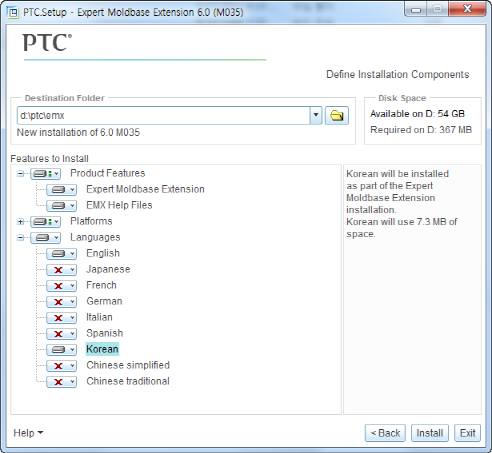Screen dimensions: 492x453
Task: Browse for destination folder with folder icon
Action: pyautogui.click(x=337, y=116)
